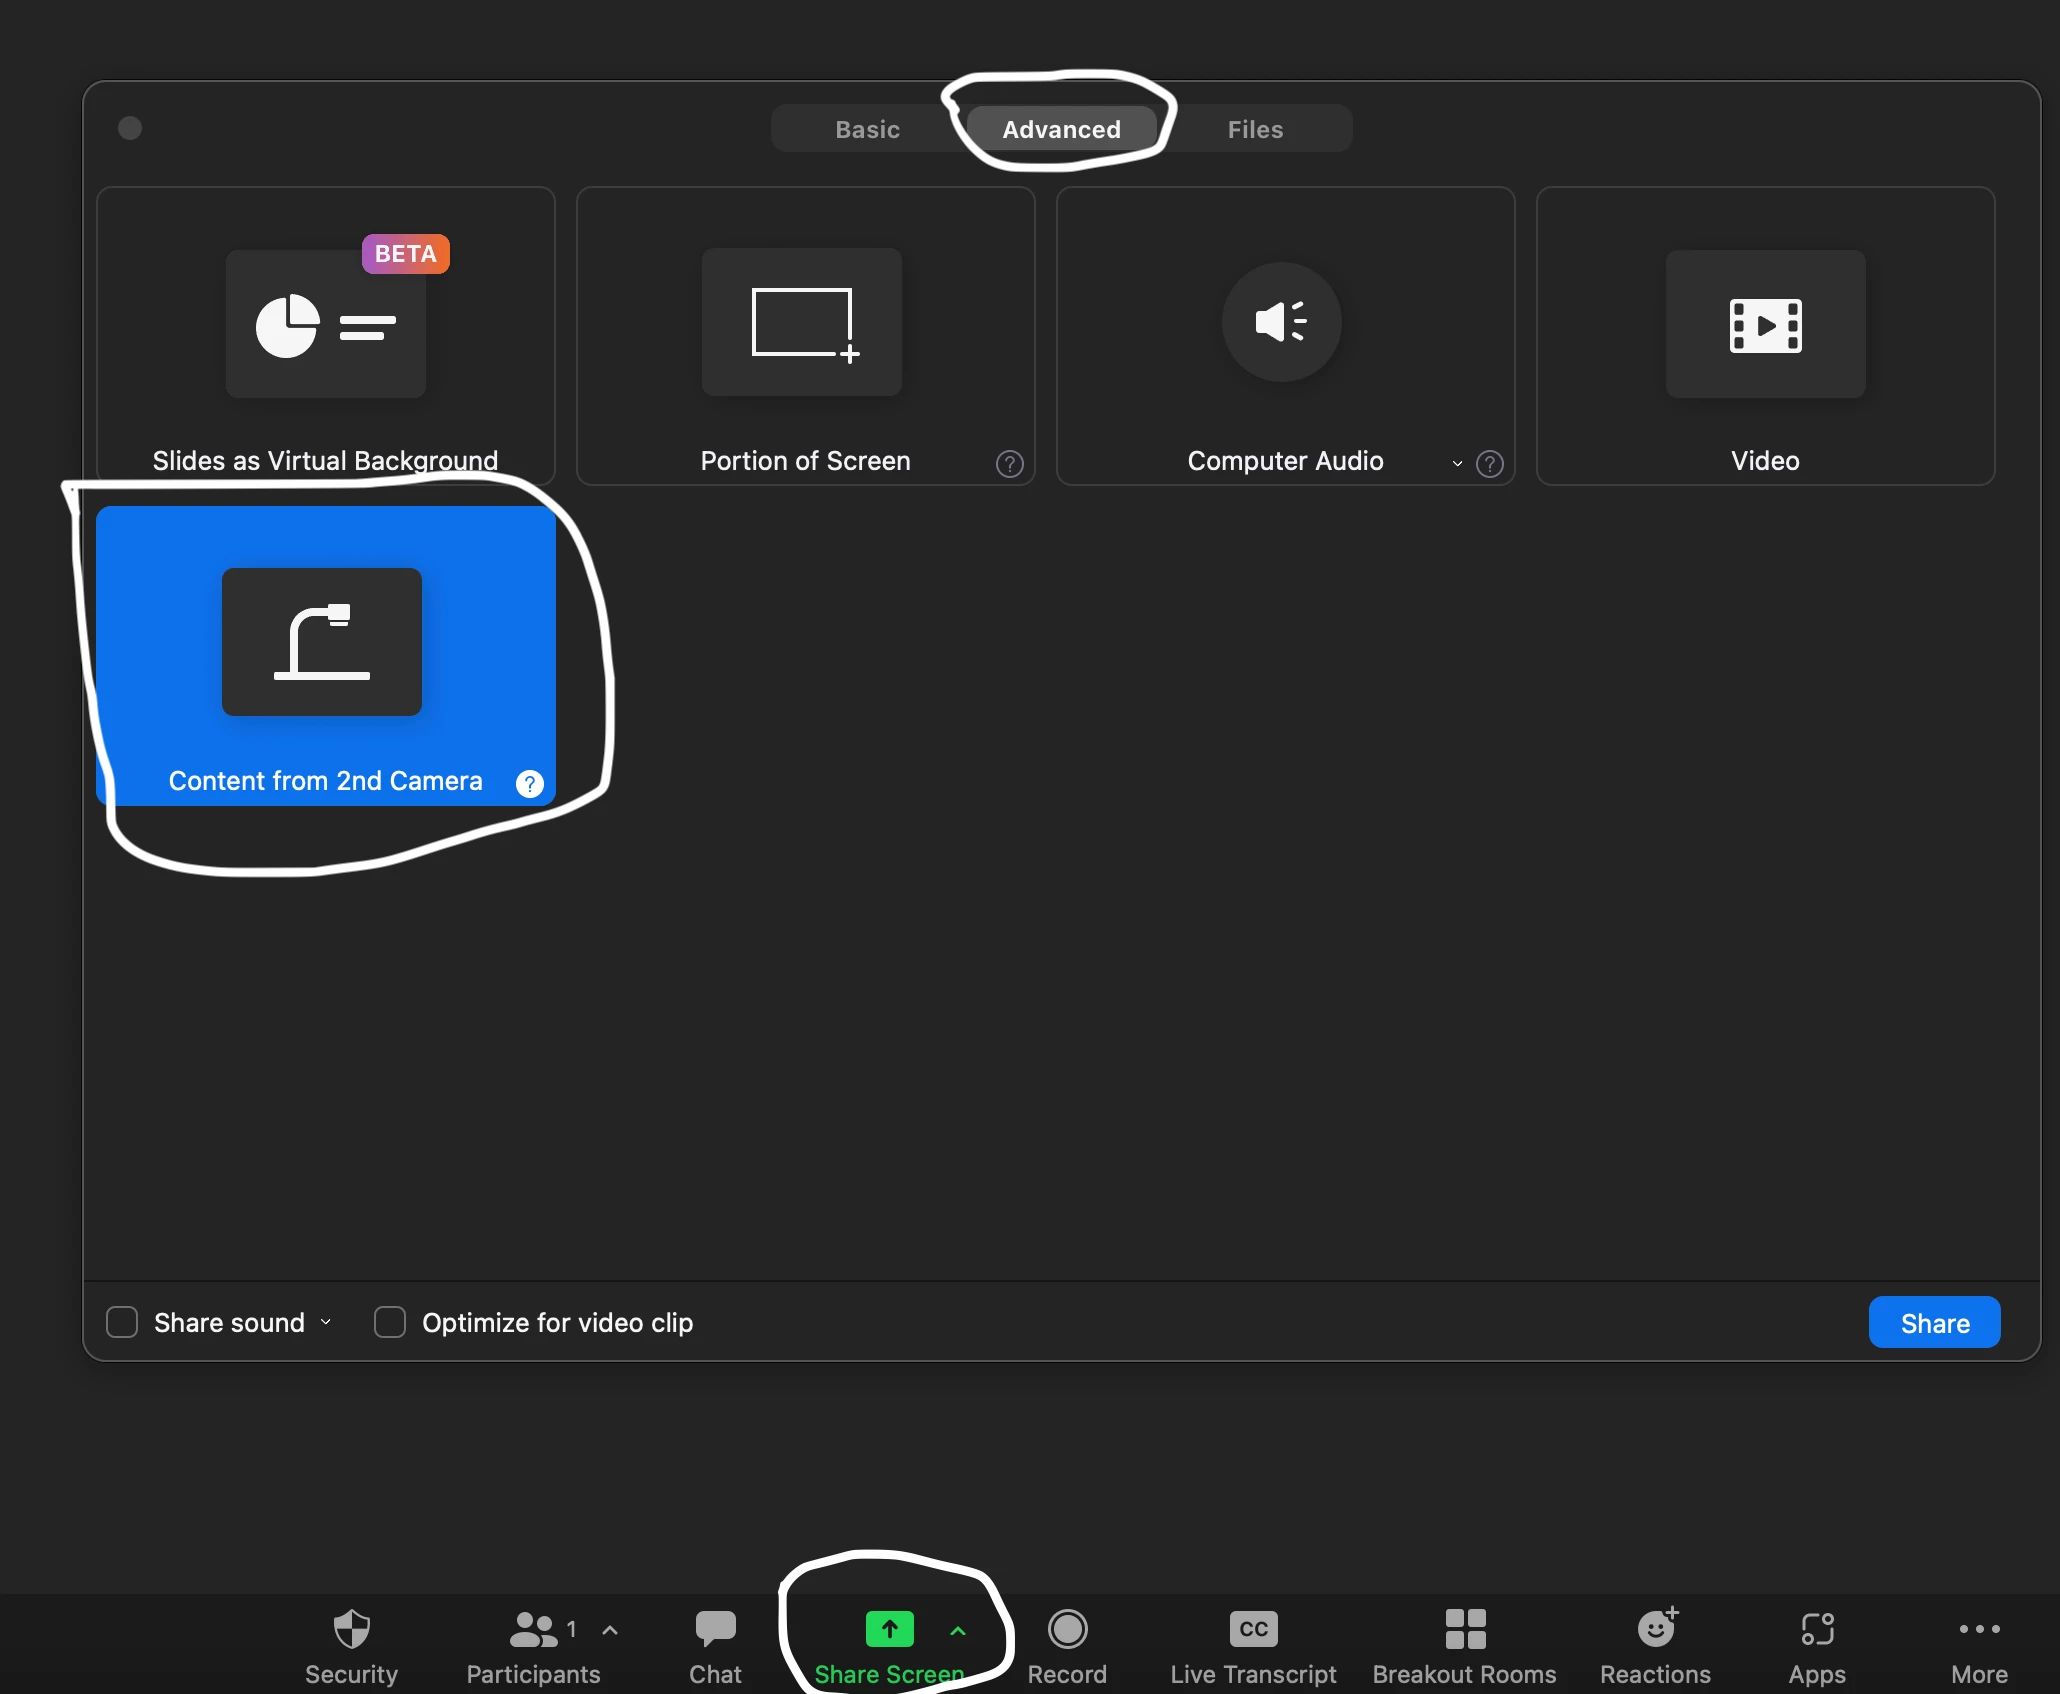Open the Reactions smiley icon
This screenshot has height=1694, width=2060.
point(1656,1629)
